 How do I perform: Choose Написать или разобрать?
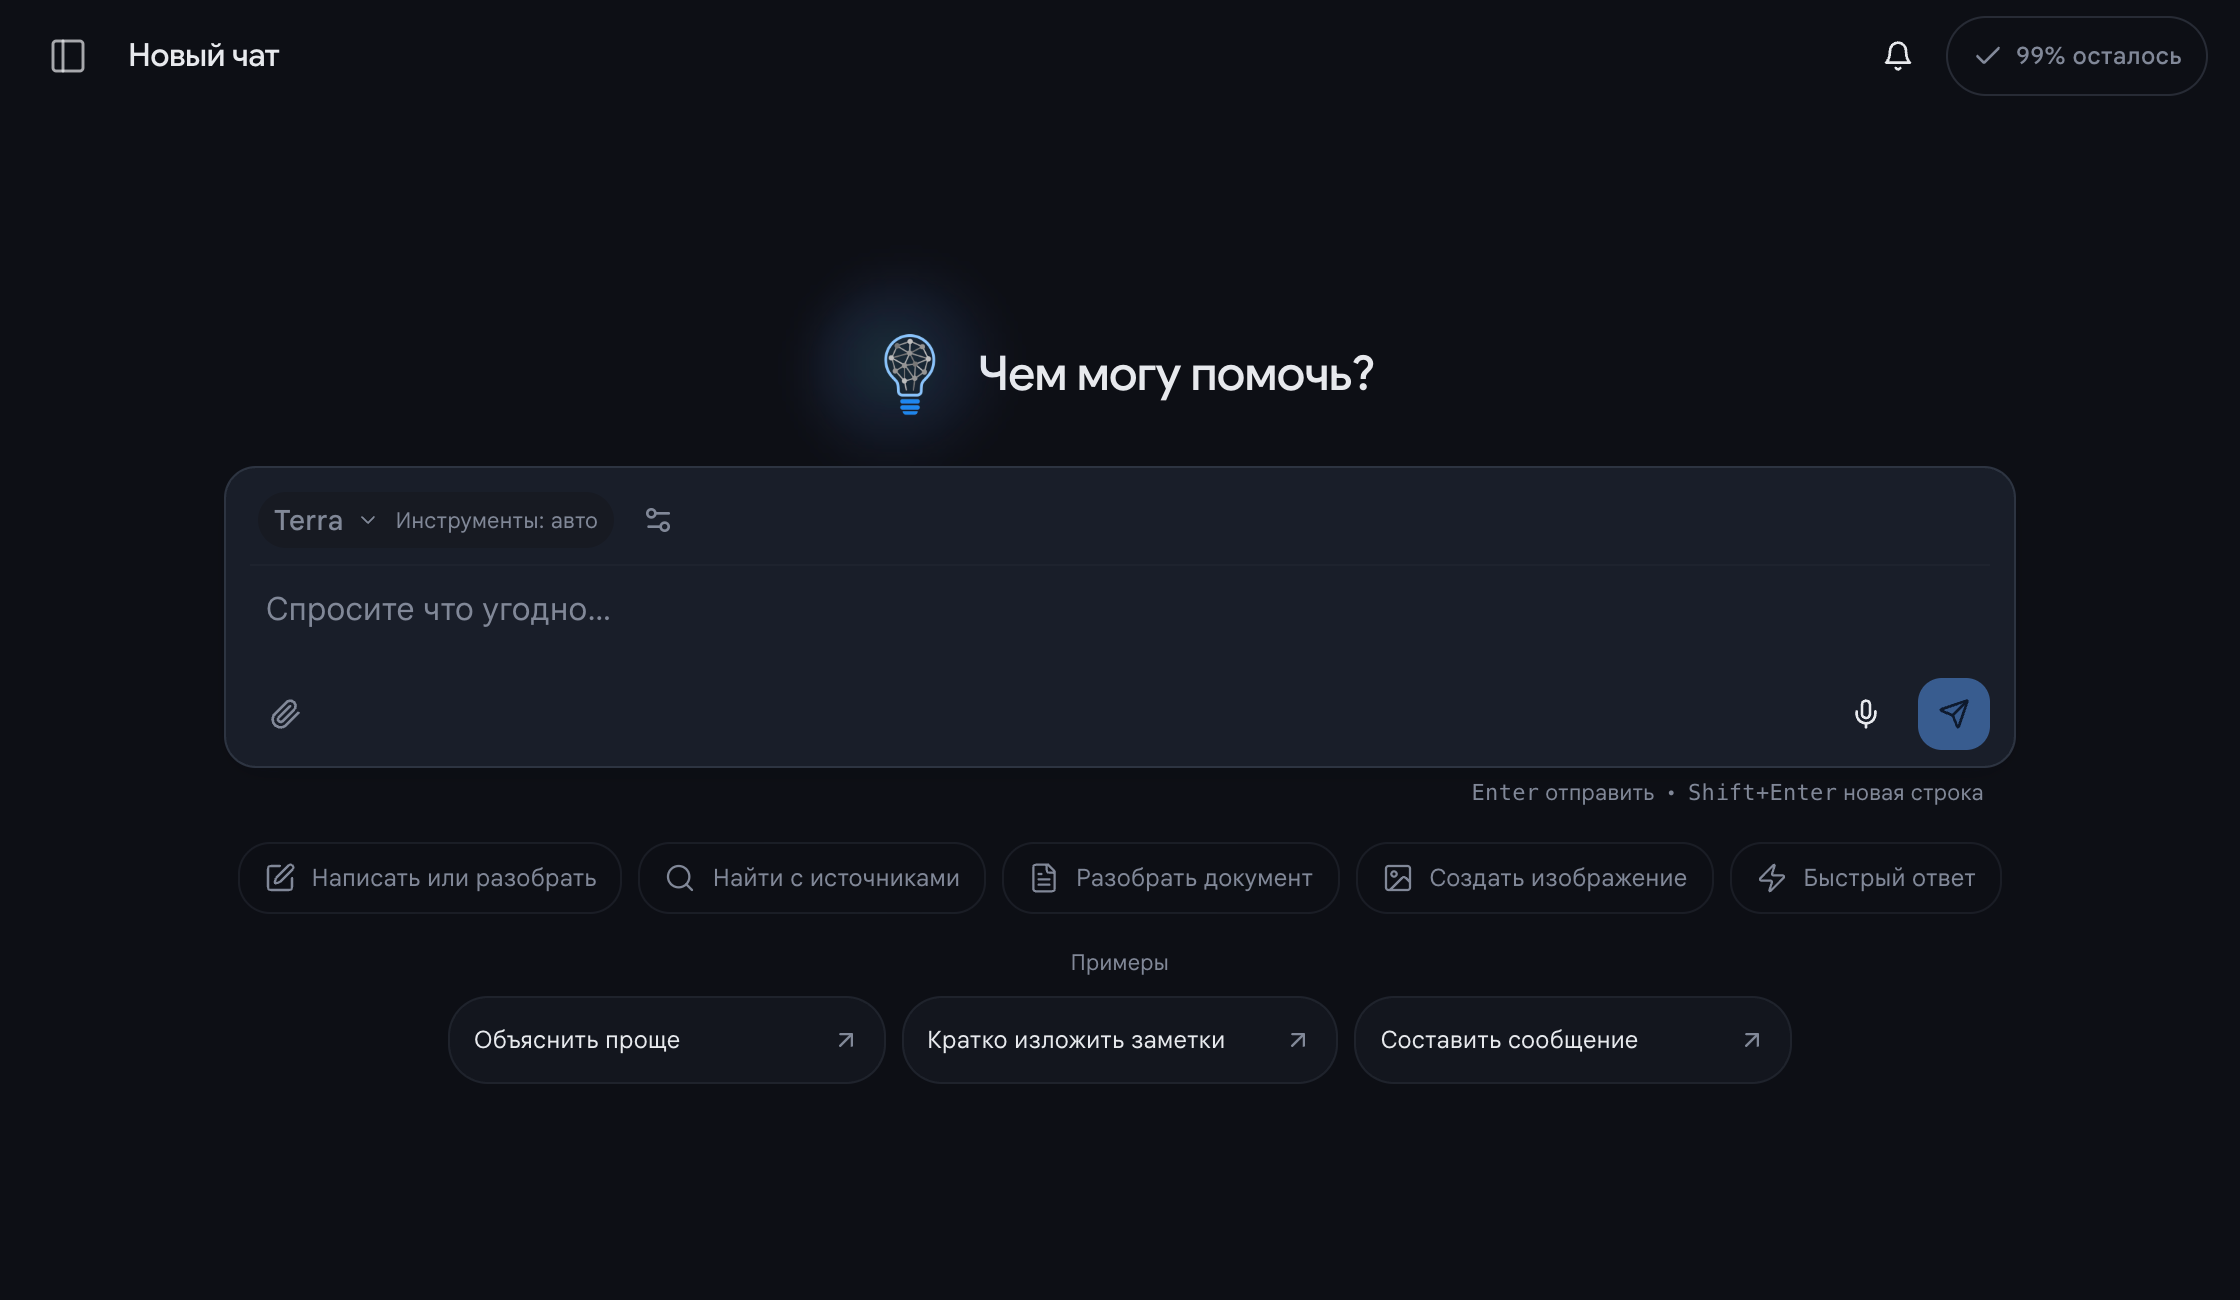coord(430,878)
